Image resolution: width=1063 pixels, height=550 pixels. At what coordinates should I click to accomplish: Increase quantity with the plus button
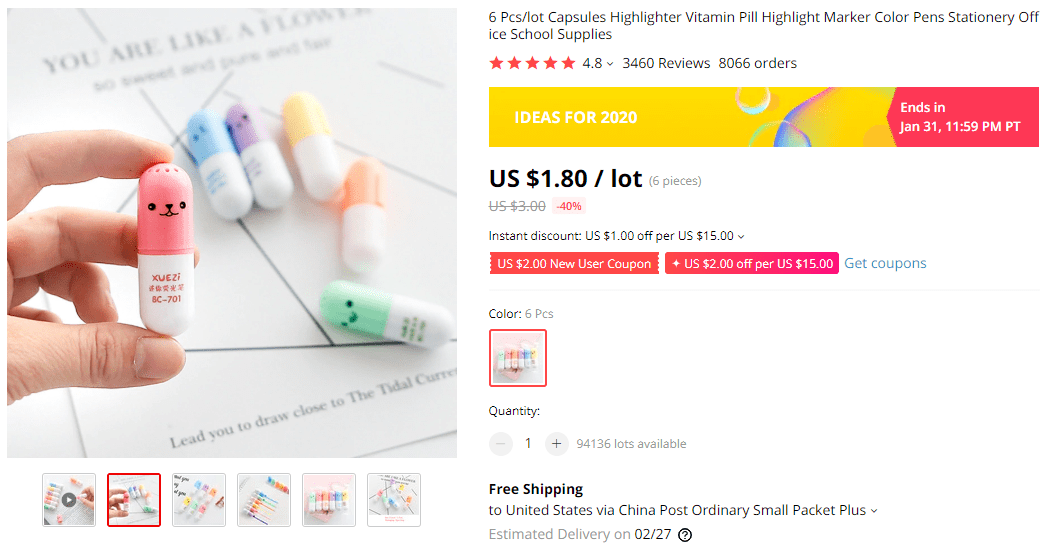(x=557, y=443)
